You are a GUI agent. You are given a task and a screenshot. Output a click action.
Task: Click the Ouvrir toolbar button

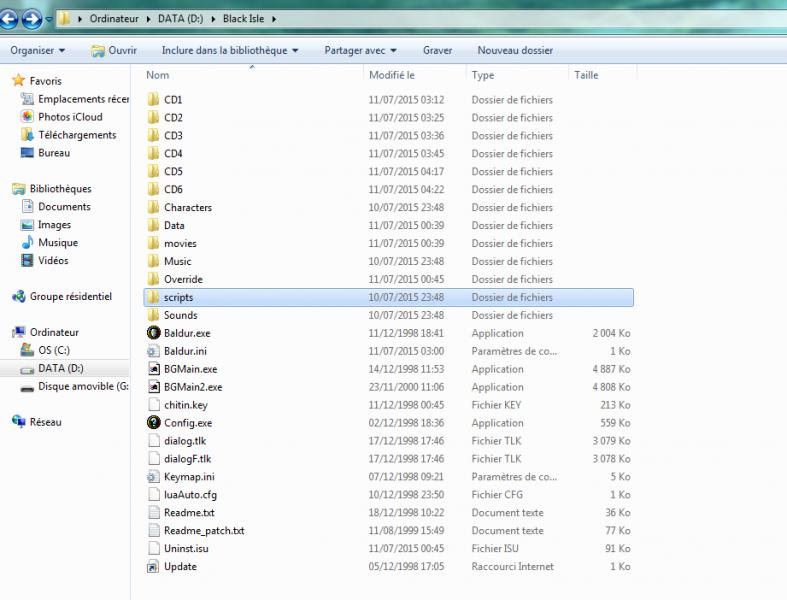point(114,50)
